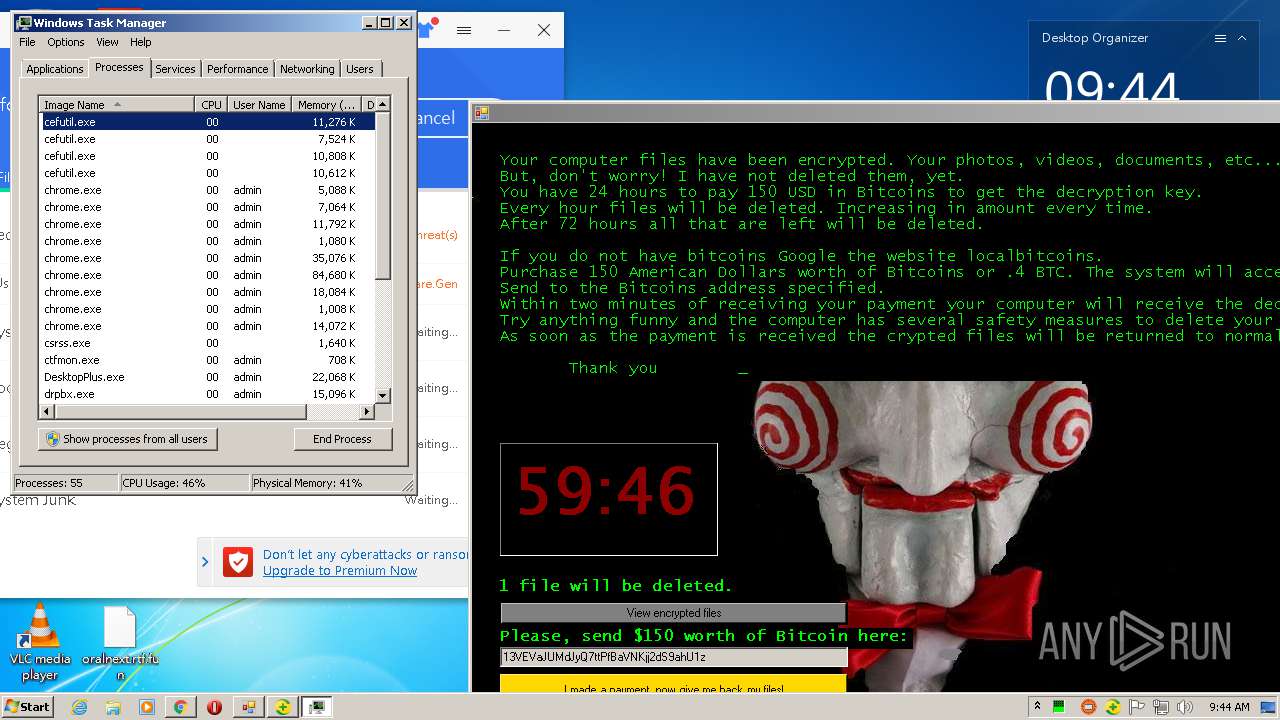Image resolution: width=1280 pixels, height=720 pixels.
Task: Click the green 360 security tray icon
Action: tap(1113, 707)
